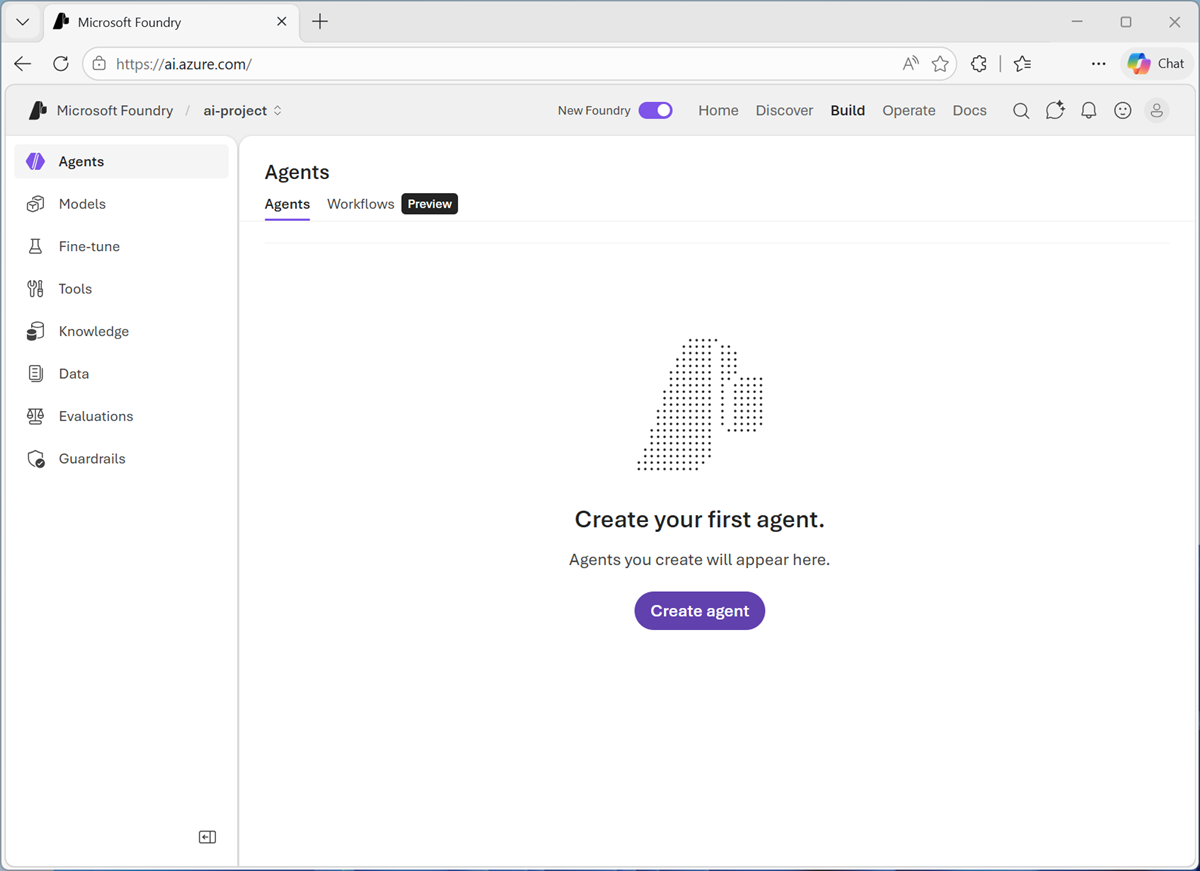Open the Models sidebar icon
The height and width of the screenshot is (871, 1200).
click(x=35, y=204)
